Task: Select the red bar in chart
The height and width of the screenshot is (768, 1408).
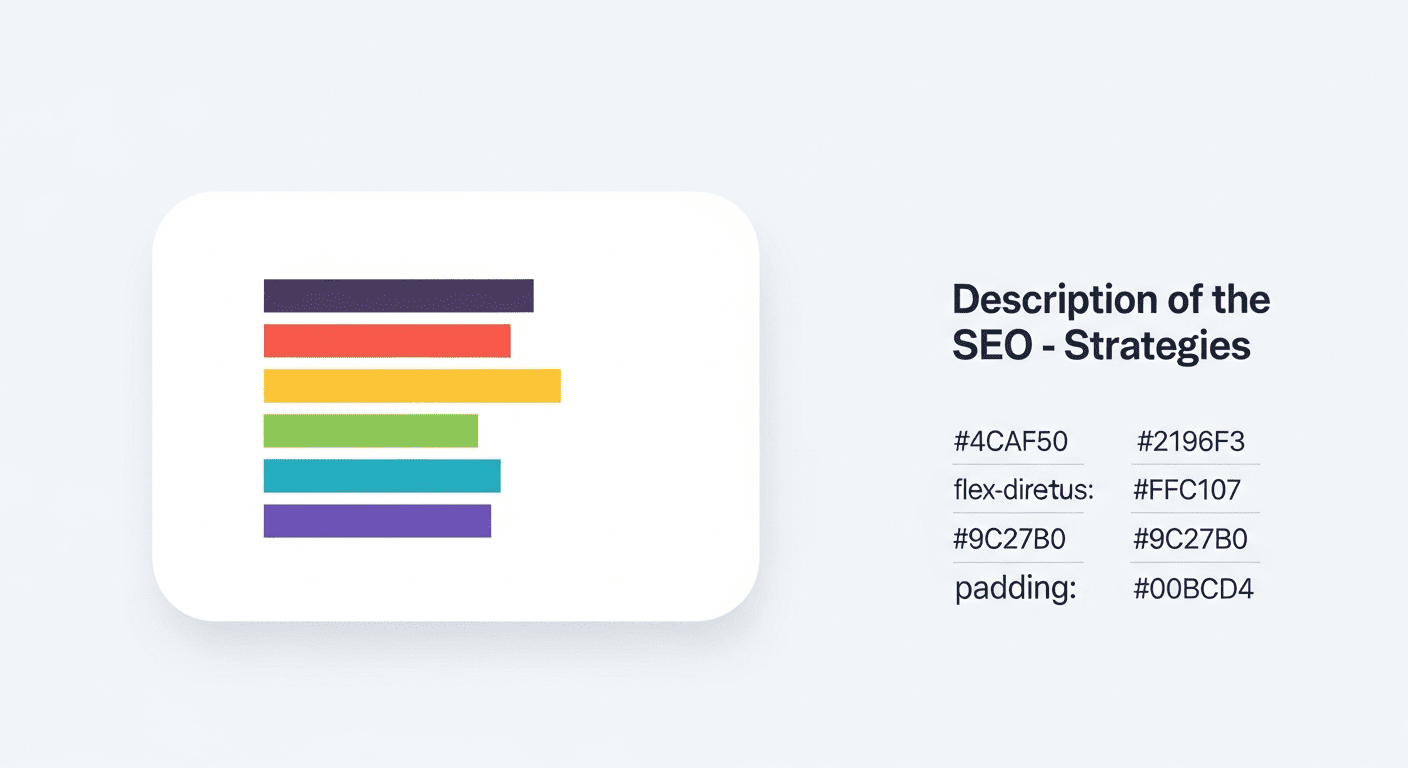Action: 387,341
